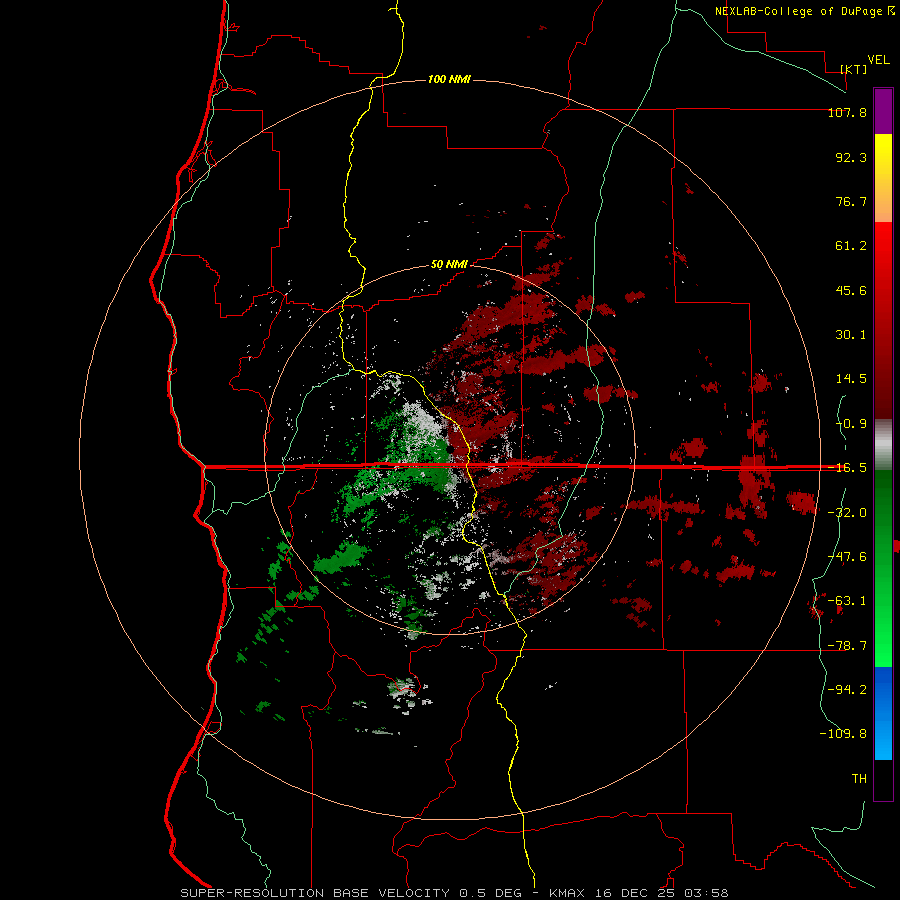Click the -94.2 velocity scale value

pos(847,689)
